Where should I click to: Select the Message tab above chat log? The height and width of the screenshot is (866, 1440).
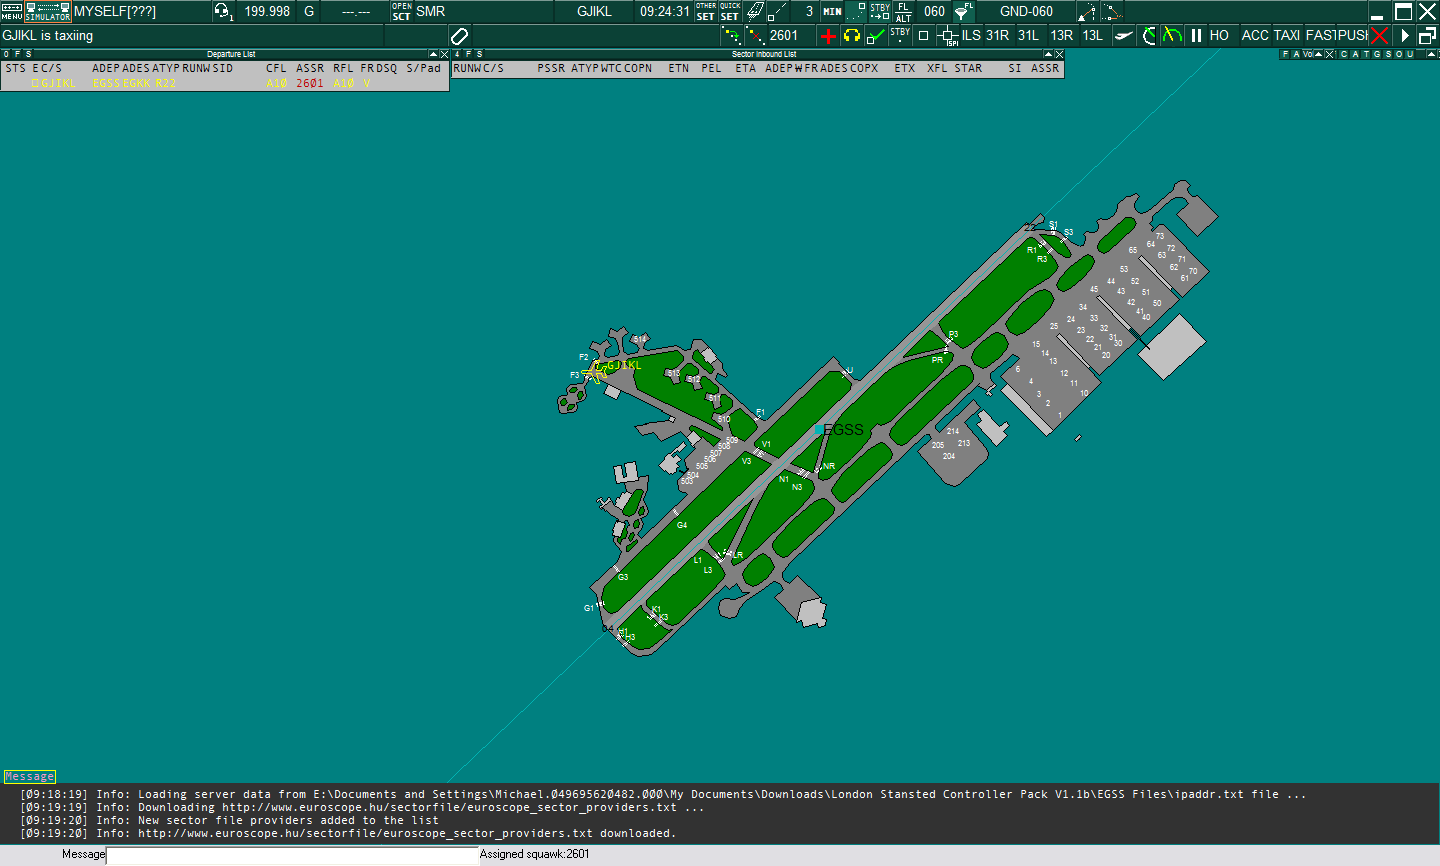pyautogui.click(x=29, y=776)
